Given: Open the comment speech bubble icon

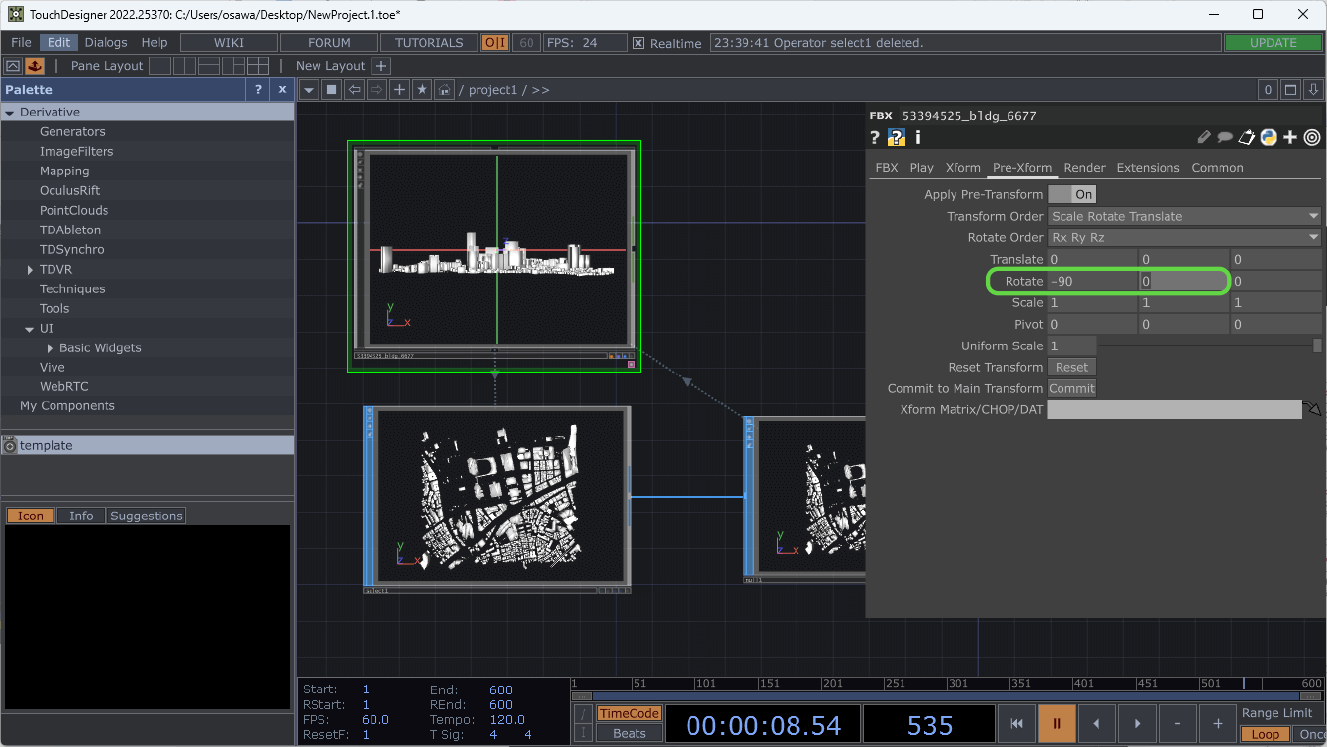Looking at the screenshot, I should coord(1225,138).
